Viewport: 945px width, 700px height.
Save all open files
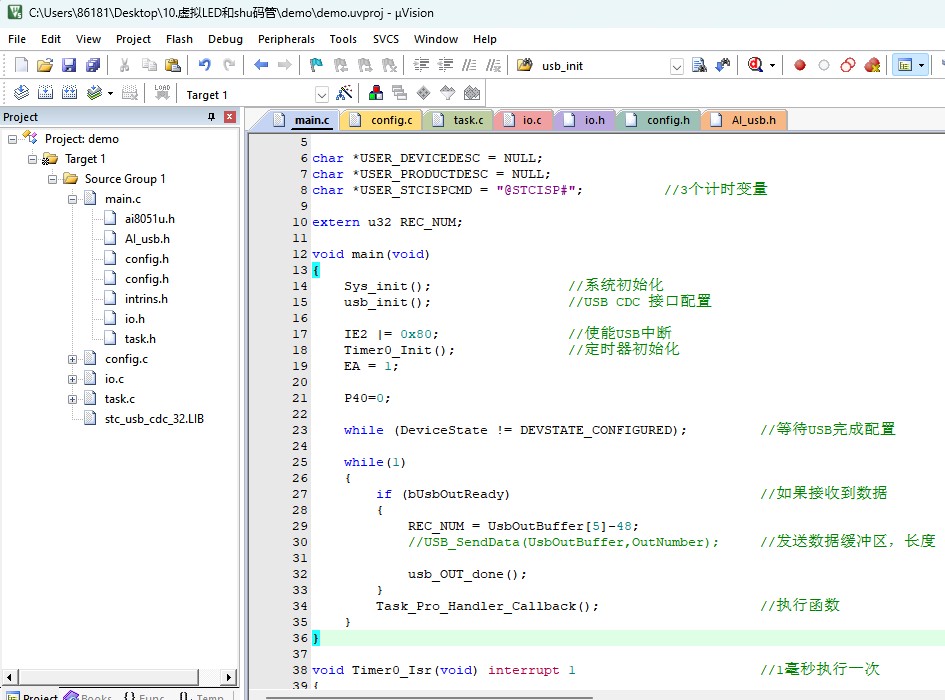click(93, 65)
